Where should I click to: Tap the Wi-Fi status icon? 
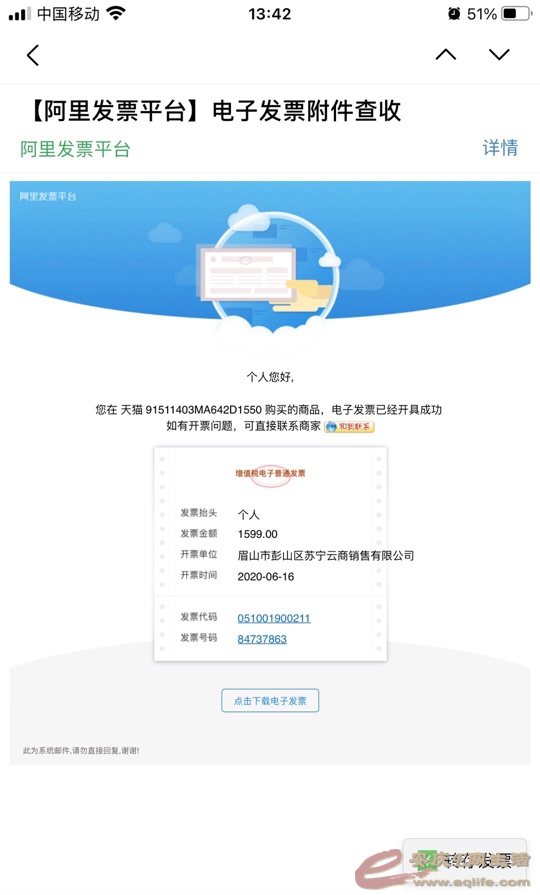116,14
